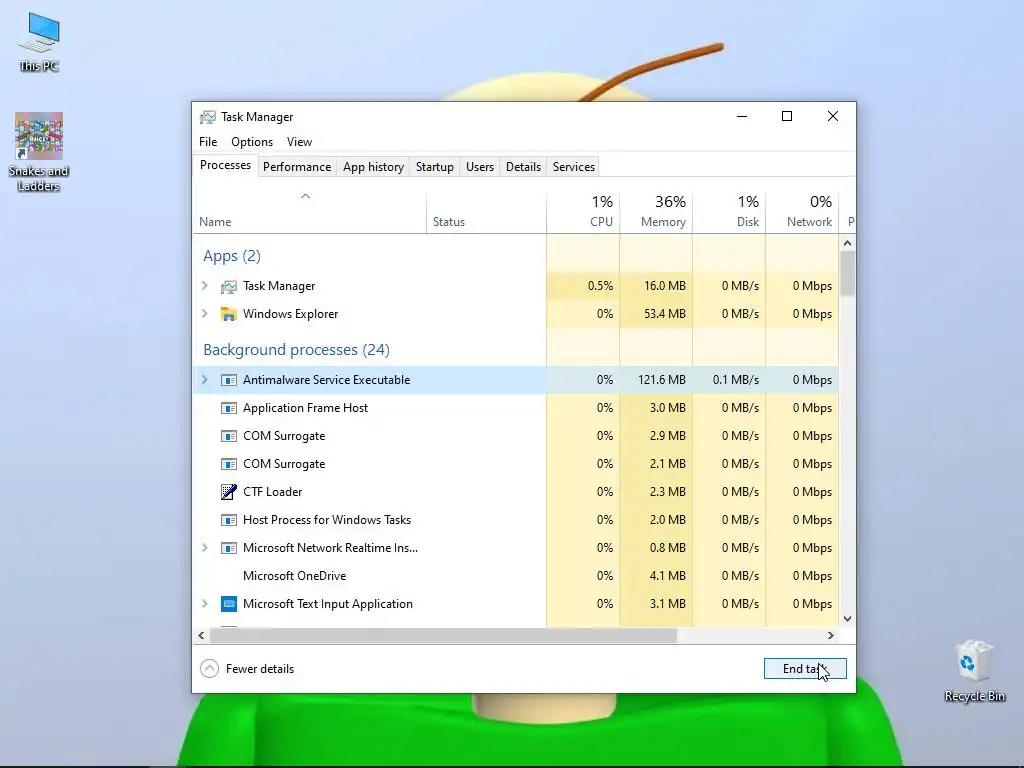Image resolution: width=1024 pixels, height=768 pixels.
Task: Click the Application Frame Host icon
Action: (229, 408)
